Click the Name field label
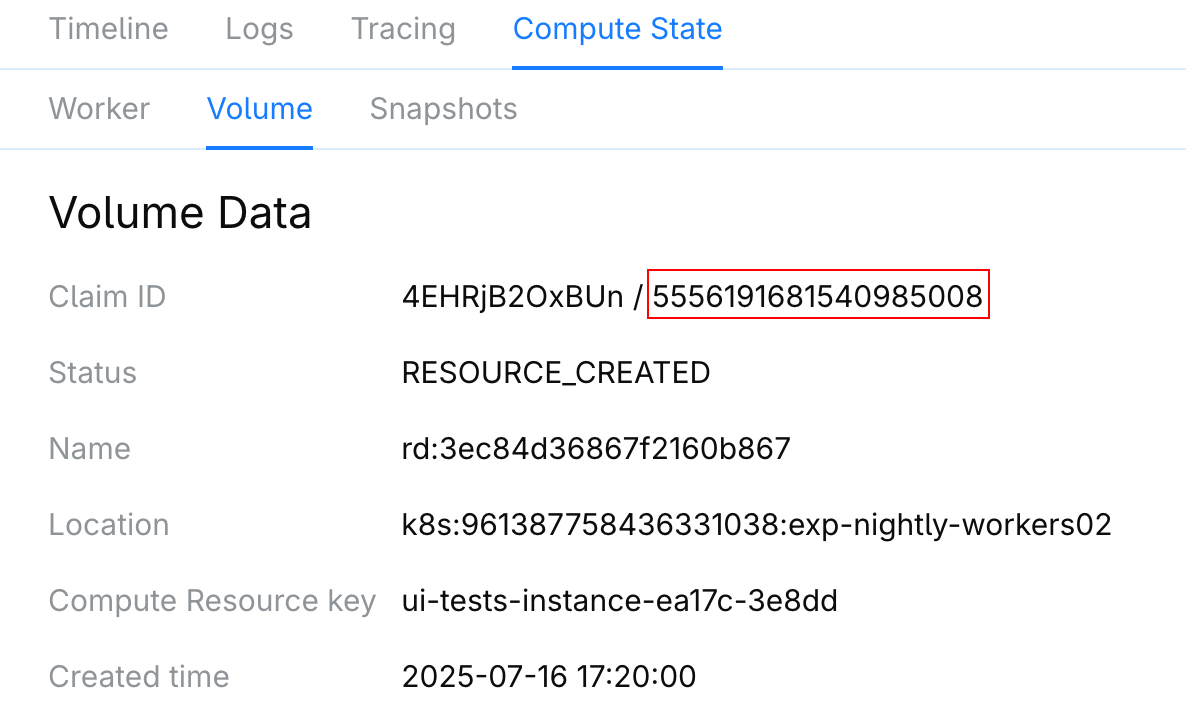Image resolution: width=1186 pixels, height=714 pixels. [89, 448]
